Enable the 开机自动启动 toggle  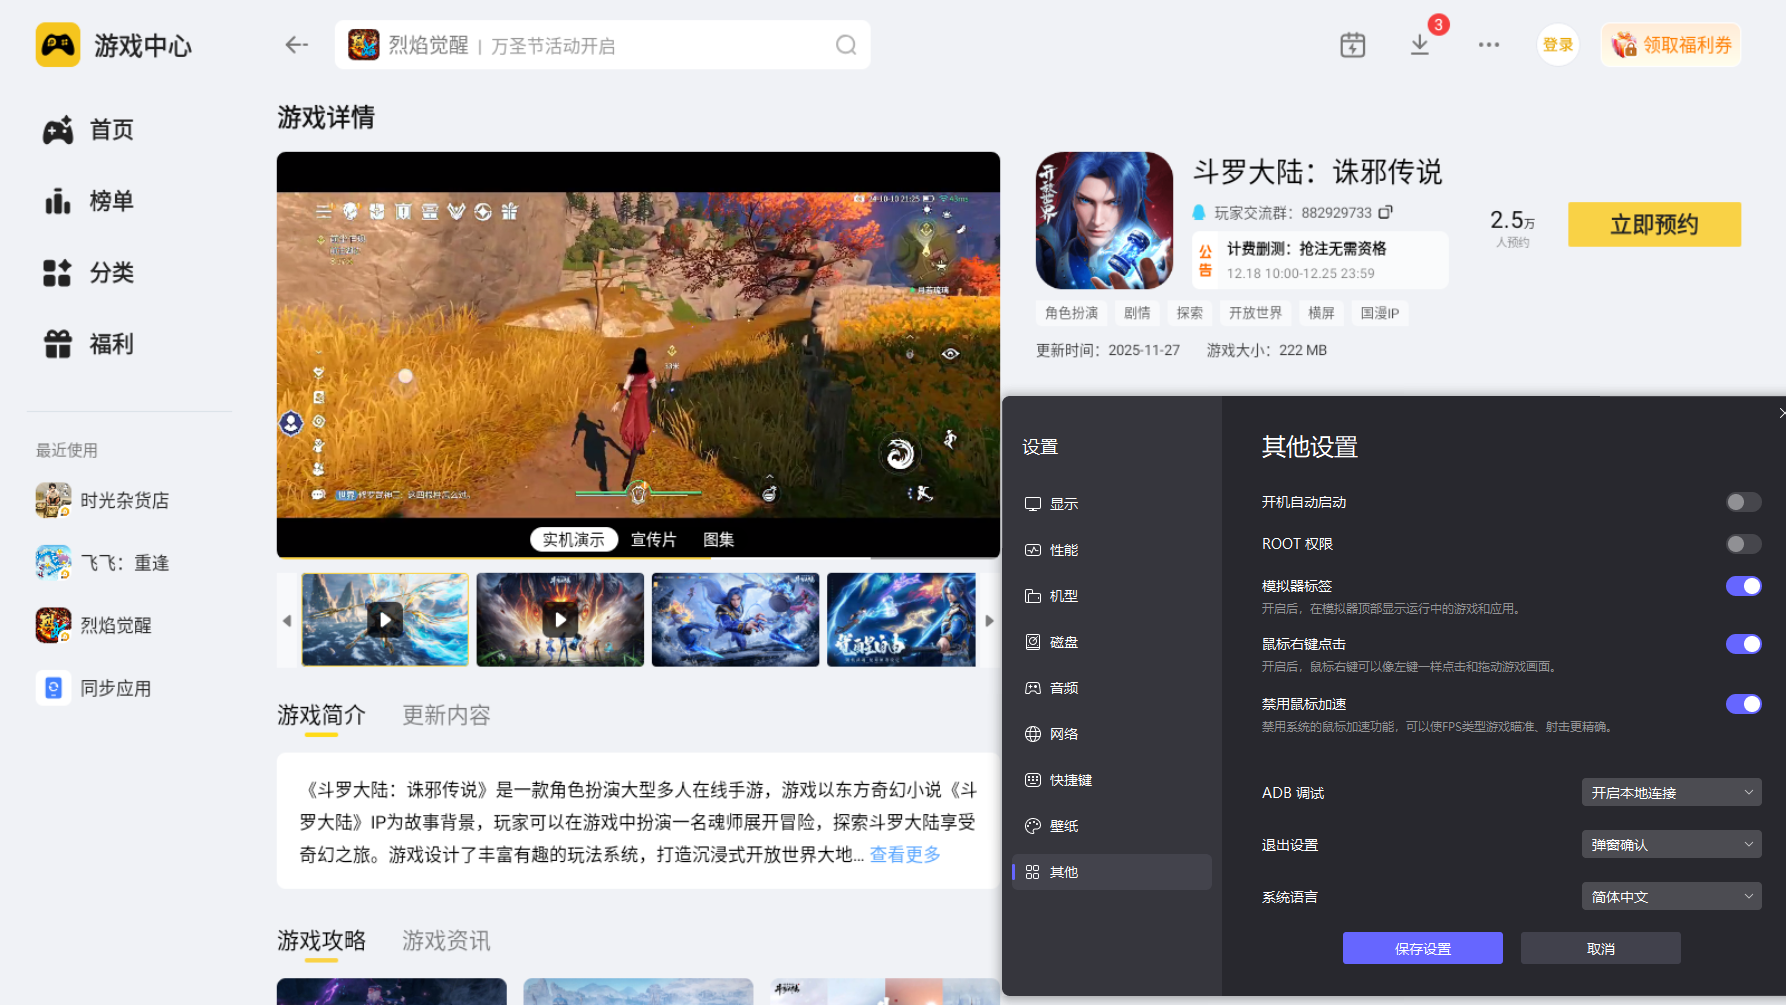[x=1743, y=502]
